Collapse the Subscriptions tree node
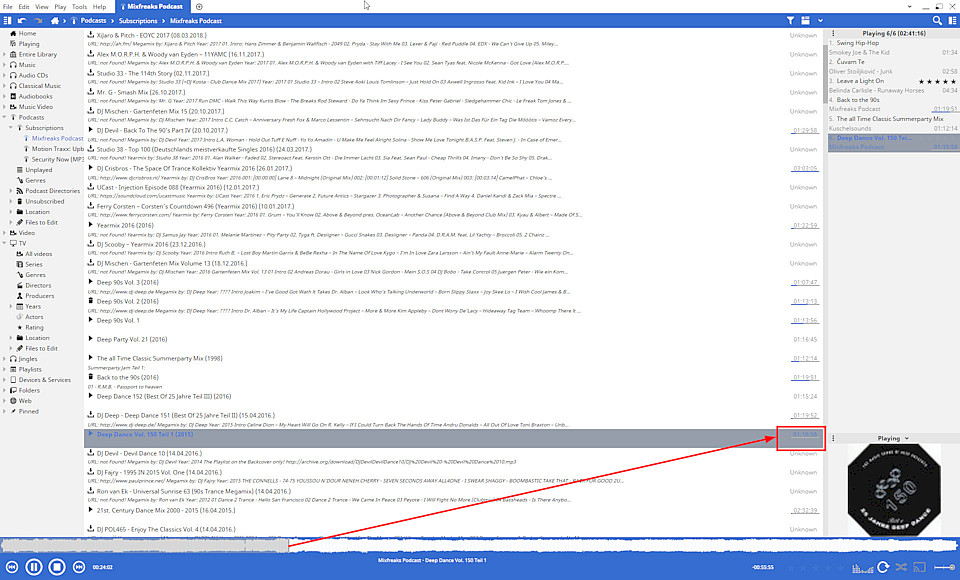The width and height of the screenshot is (960, 580). pos(11,127)
